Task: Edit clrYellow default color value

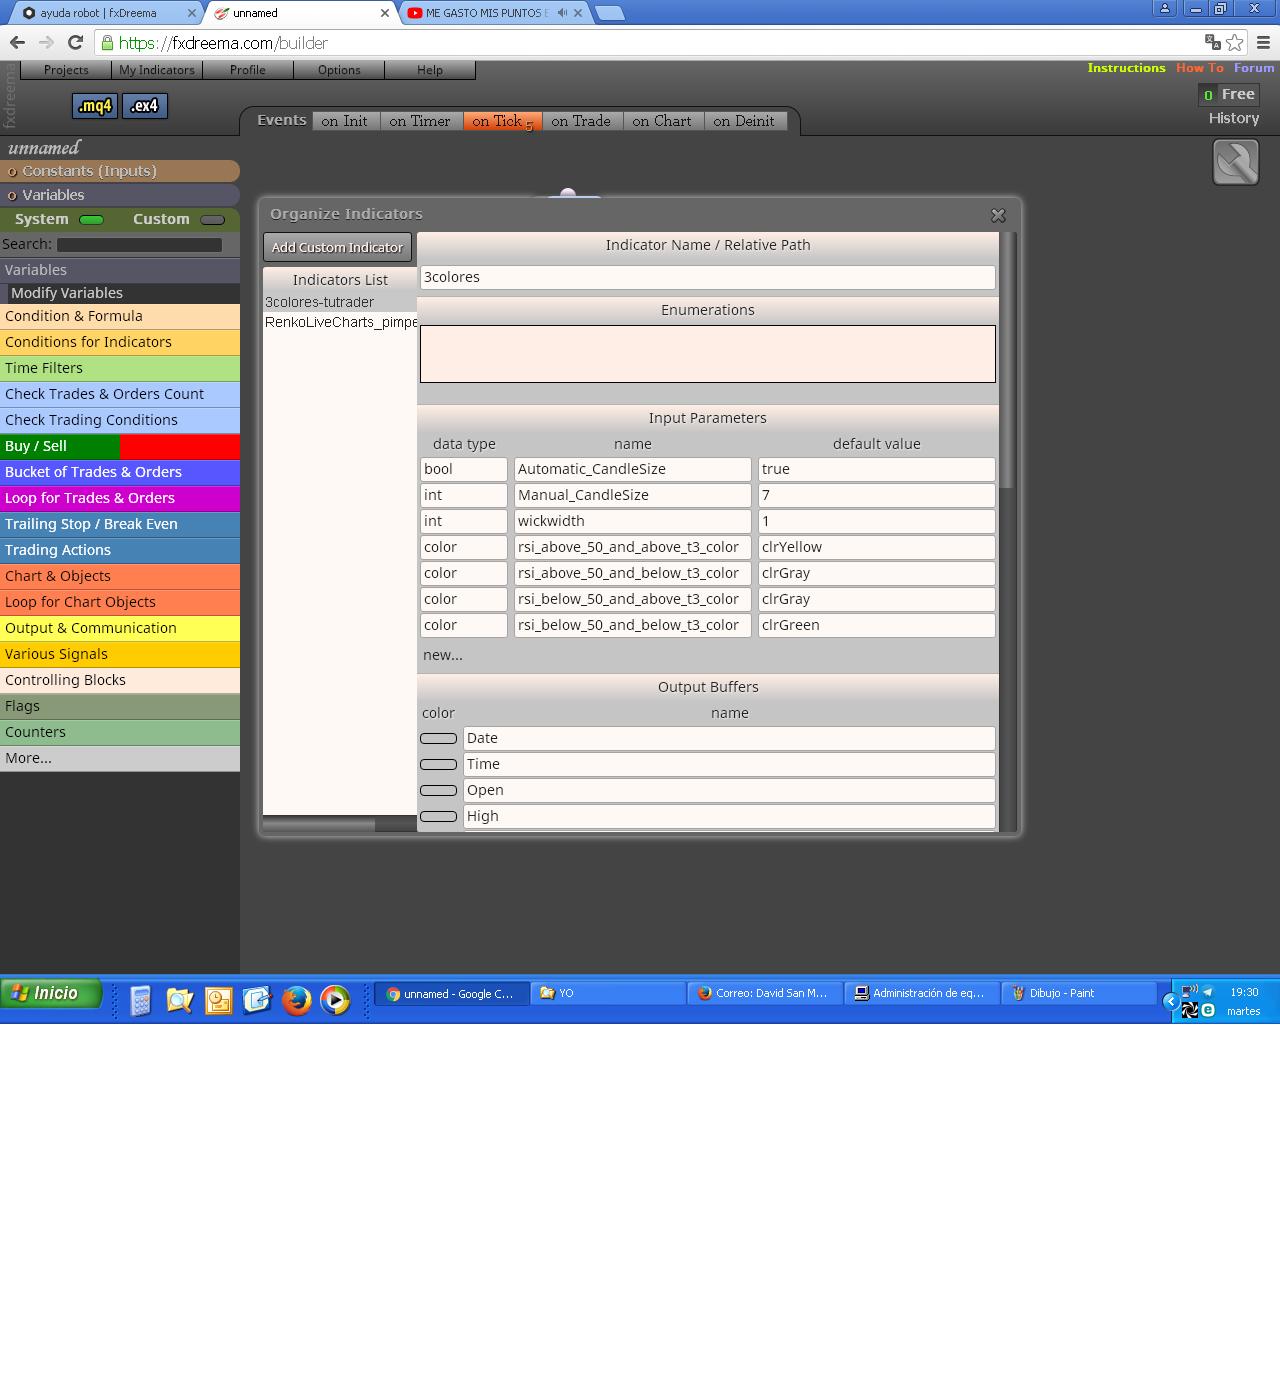Action: pyautogui.click(x=876, y=547)
